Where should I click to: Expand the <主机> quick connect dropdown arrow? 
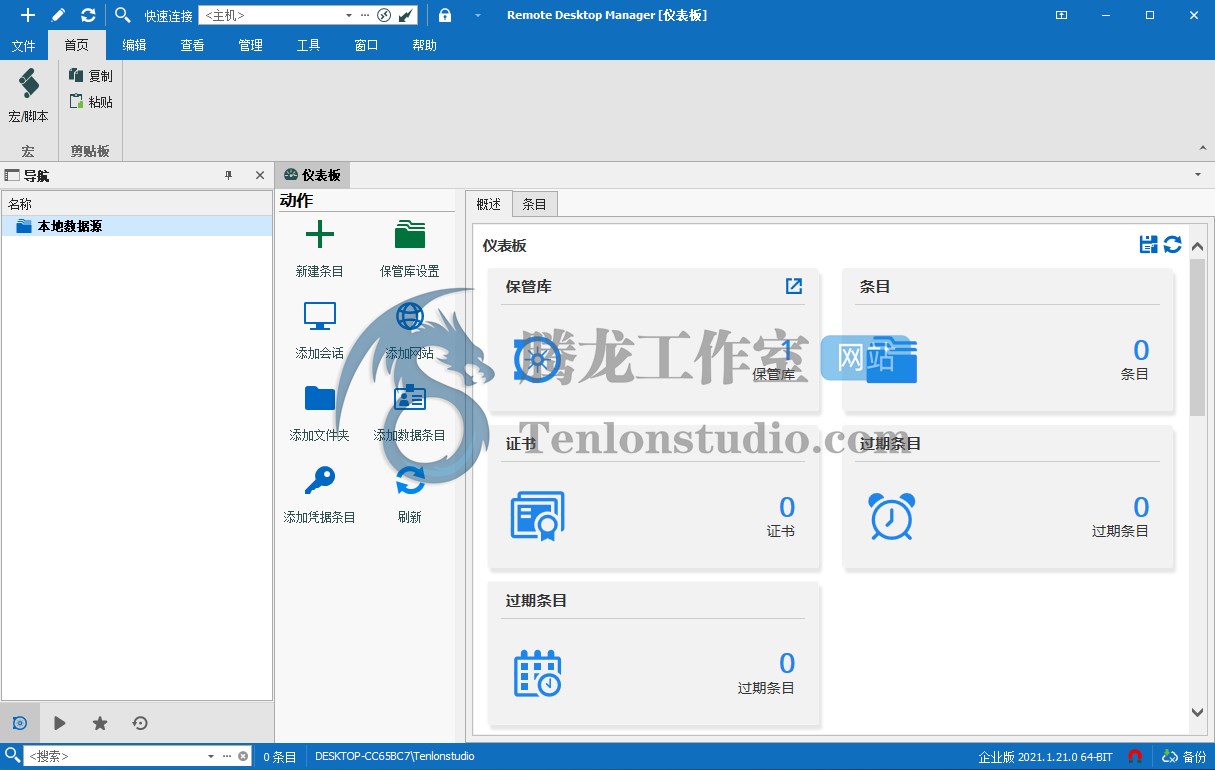[x=349, y=15]
